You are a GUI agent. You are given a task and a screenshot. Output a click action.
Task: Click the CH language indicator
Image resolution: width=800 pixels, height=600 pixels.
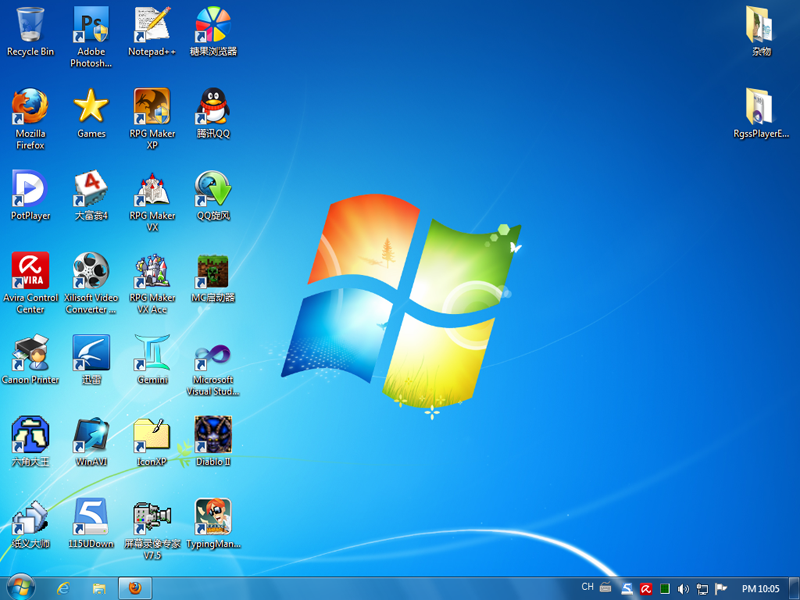(x=587, y=587)
